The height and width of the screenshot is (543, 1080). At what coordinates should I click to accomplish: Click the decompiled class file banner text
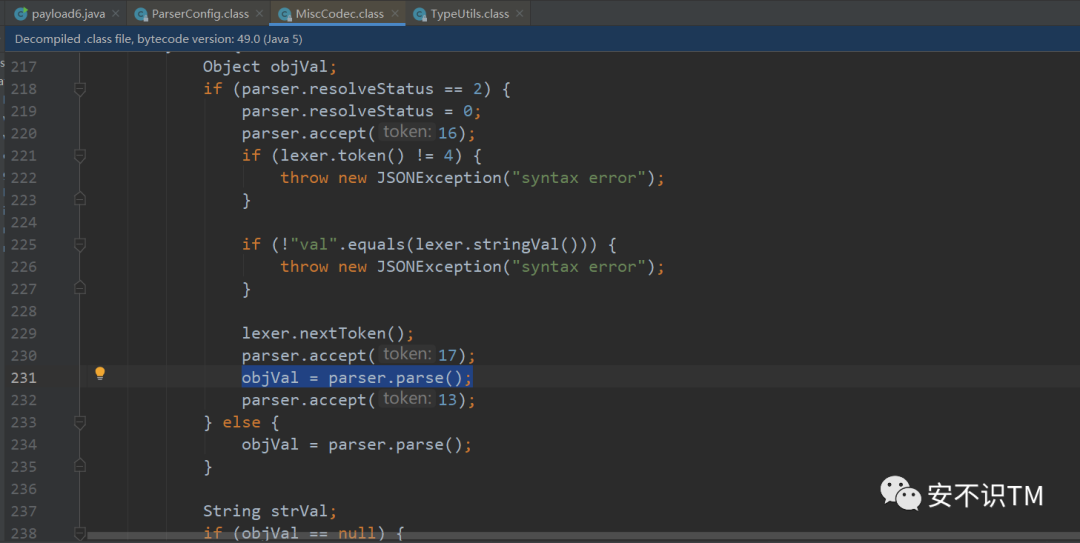click(158, 39)
